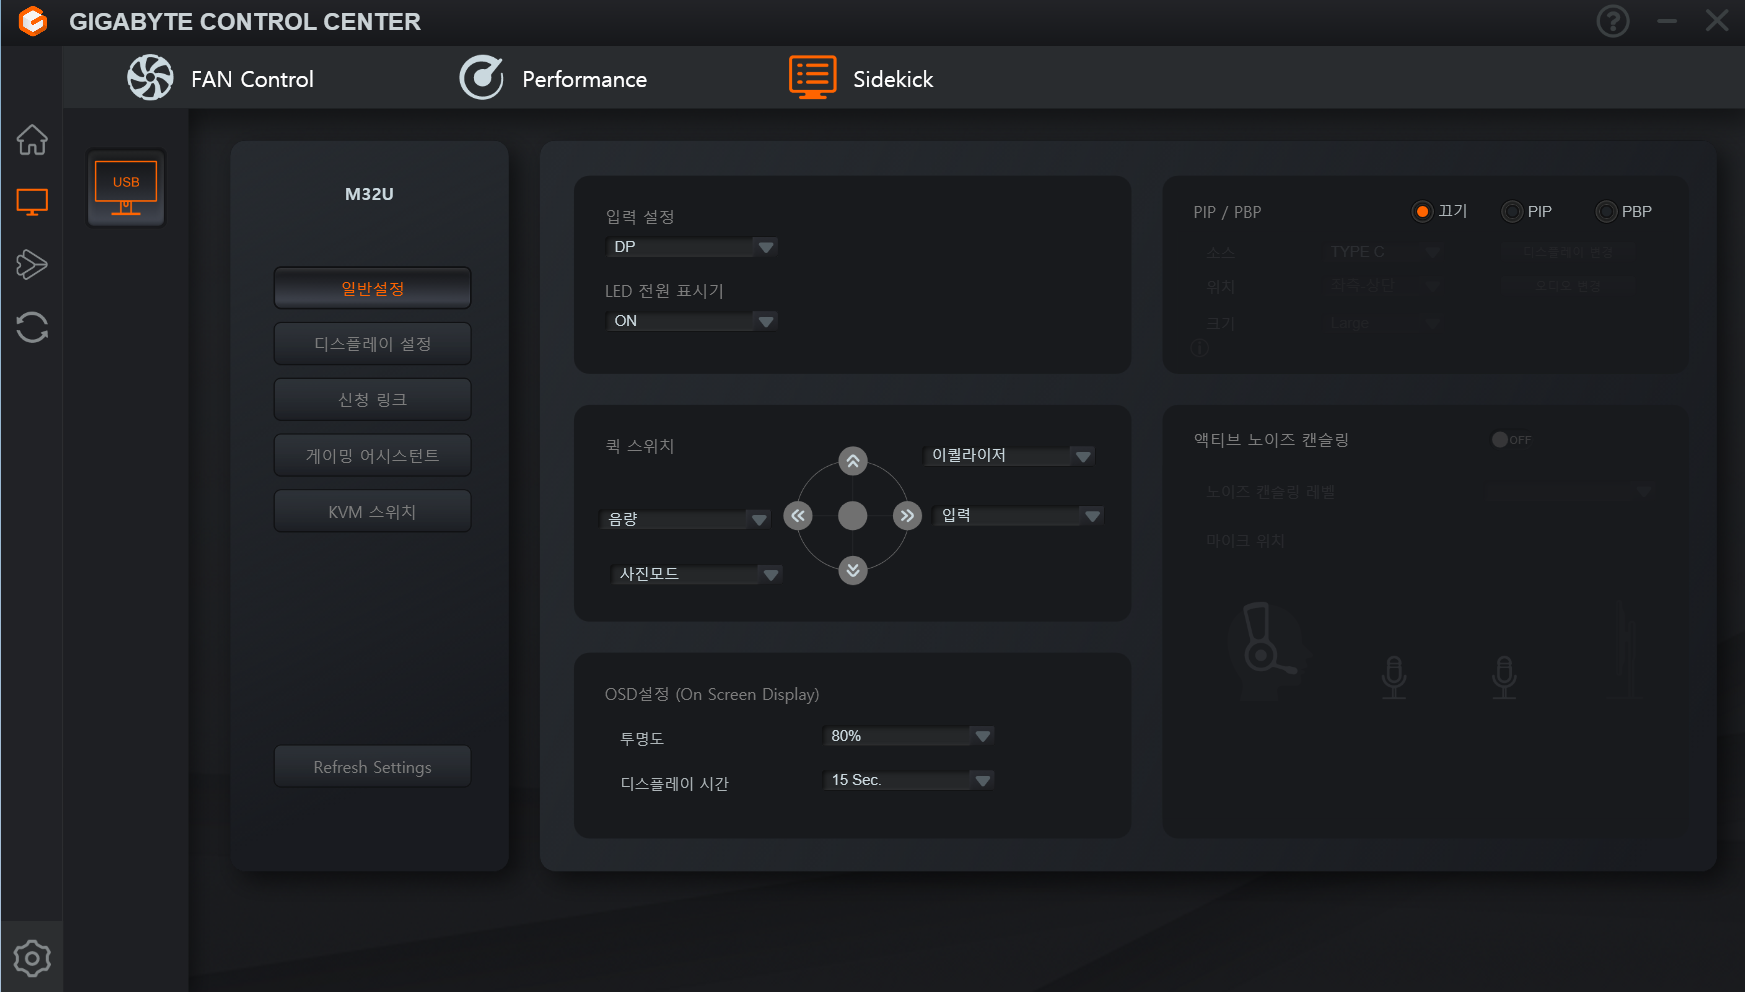Viewport: 1745px width, 992px height.
Task: Click the Gigabyte logo in the title bar
Action: tap(33, 21)
